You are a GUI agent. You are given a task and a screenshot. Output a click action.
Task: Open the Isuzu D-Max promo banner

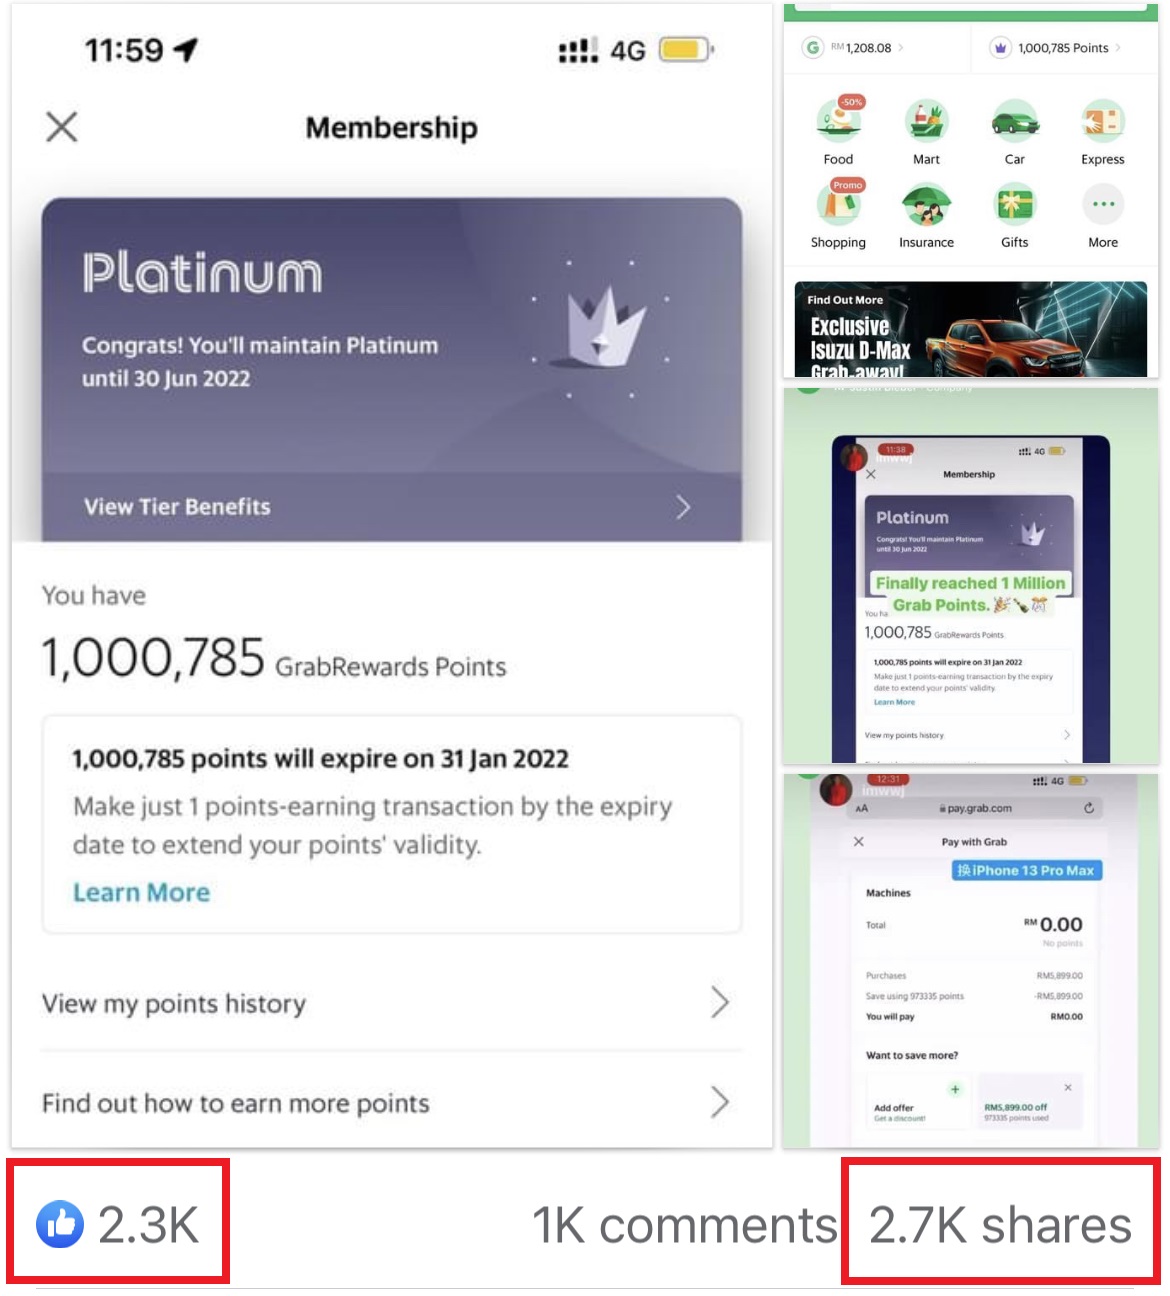point(970,329)
